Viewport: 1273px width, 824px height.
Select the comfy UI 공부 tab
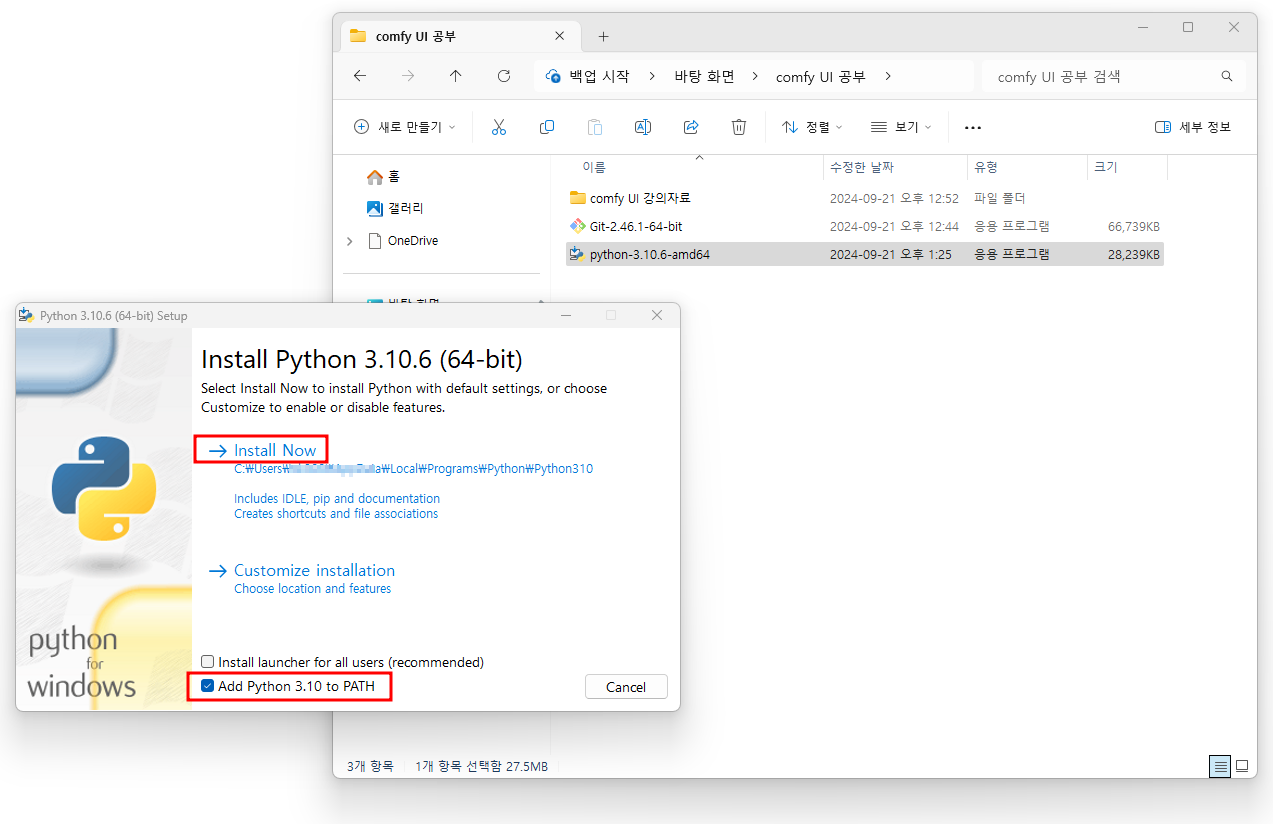[461, 37]
